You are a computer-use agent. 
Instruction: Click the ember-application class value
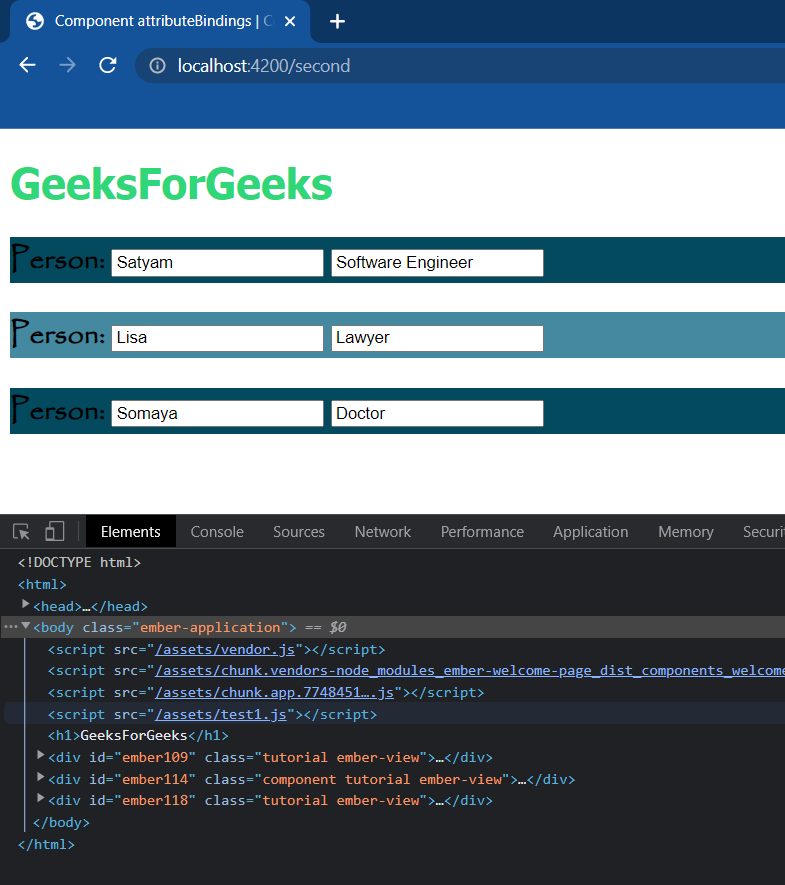pos(210,628)
